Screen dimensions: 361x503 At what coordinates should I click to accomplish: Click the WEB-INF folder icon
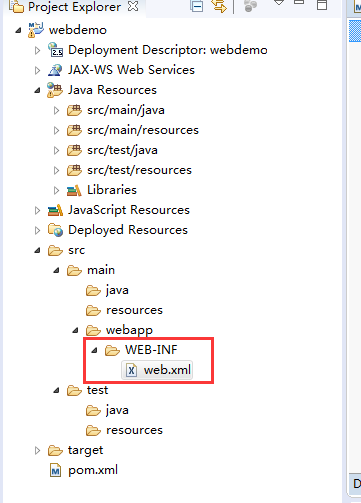pyautogui.click(x=112, y=350)
